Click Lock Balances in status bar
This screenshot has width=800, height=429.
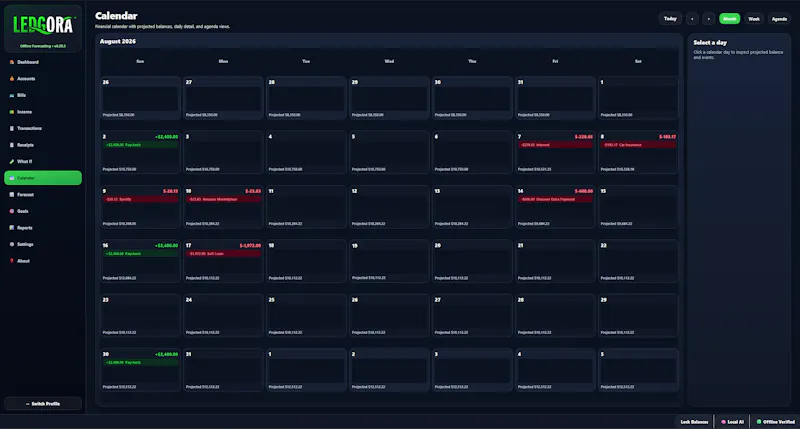pyautogui.click(x=694, y=422)
